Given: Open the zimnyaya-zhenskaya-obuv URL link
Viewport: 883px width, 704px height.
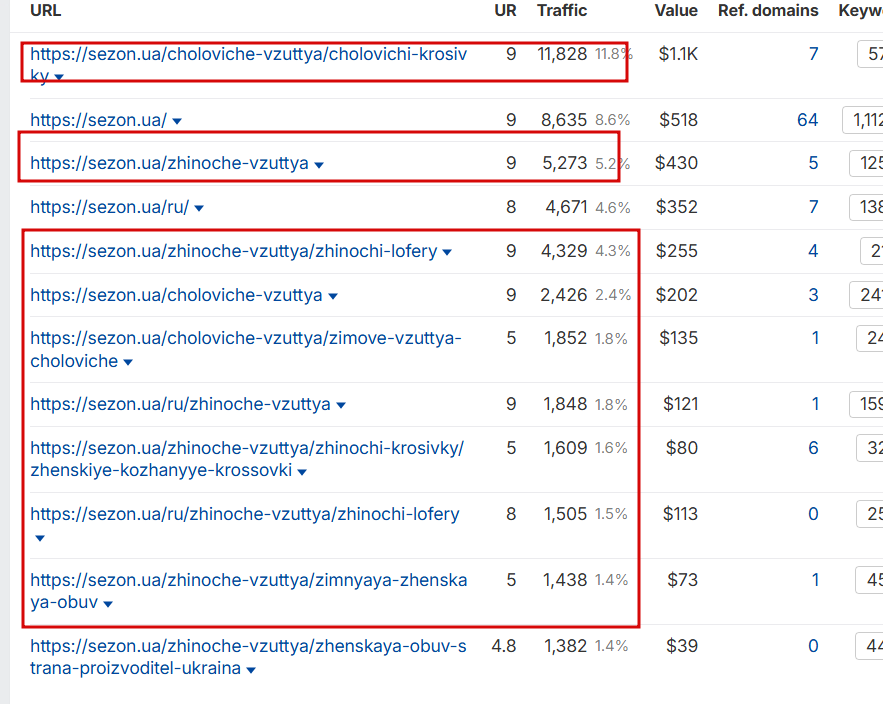Looking at the screenshot, I should tap(249, 591).
